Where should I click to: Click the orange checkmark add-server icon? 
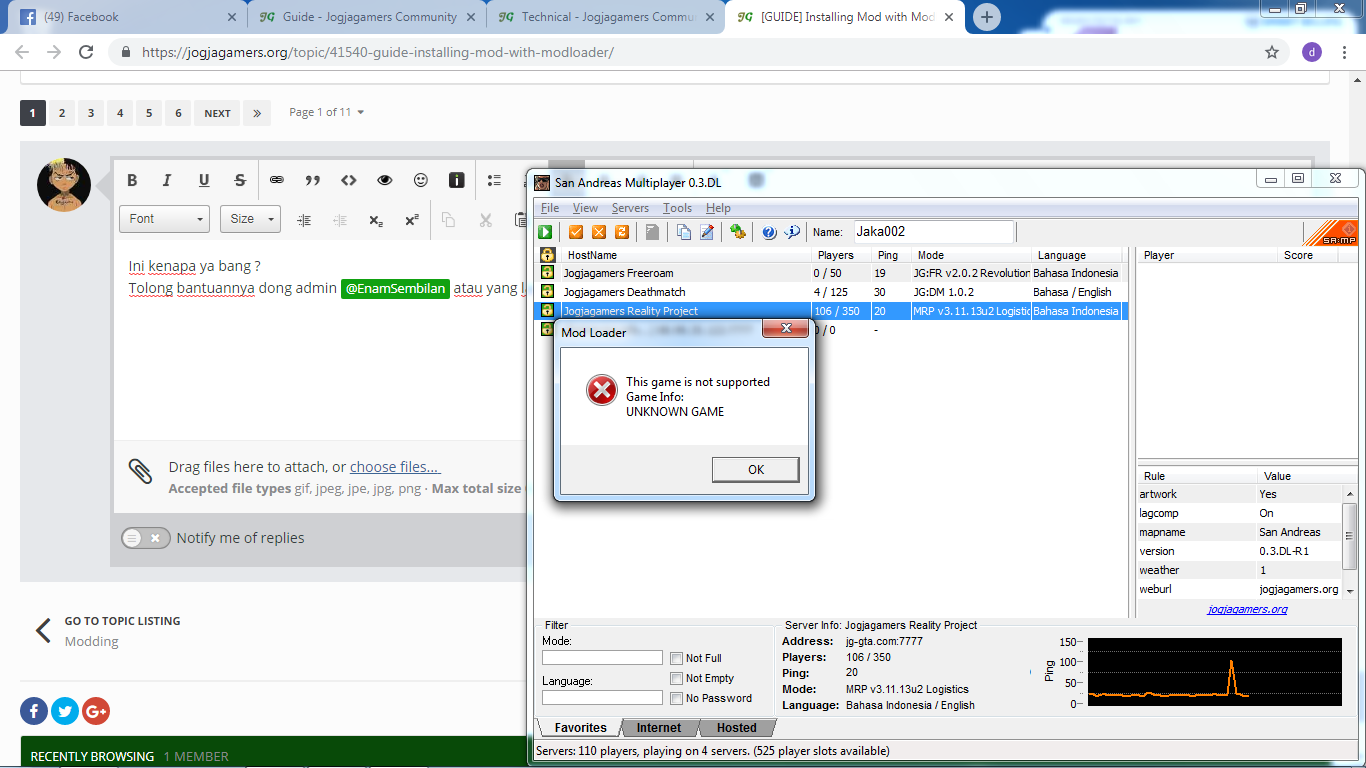point(576,232)
